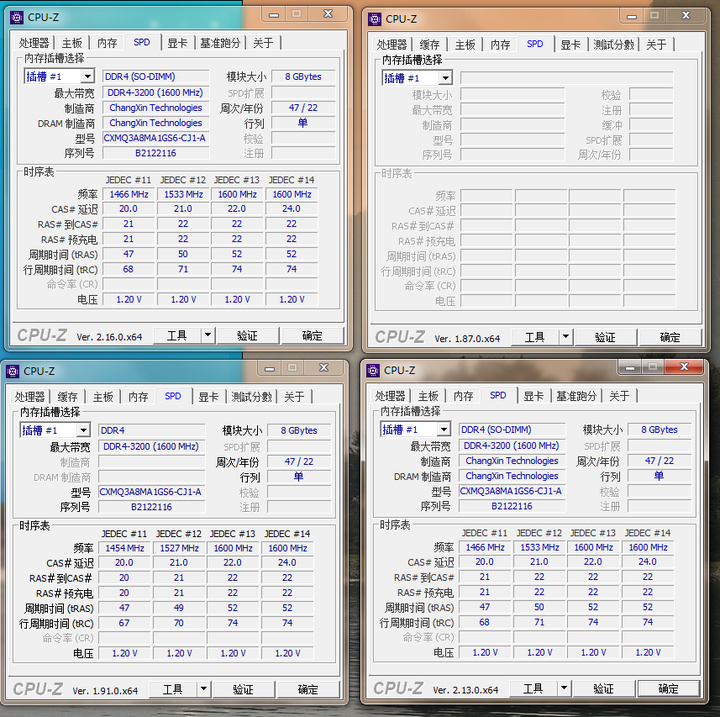Select SPD tab in CPU-Z 2.16.0 window
Screen dimensions: 720x717
click(x=142, y=43)
